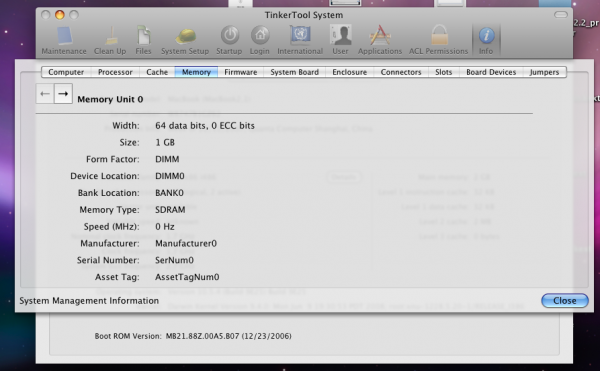Open the Clean Up broom icon
The image size is (600, 371).
pyautogui.click(x=110, y=41)
